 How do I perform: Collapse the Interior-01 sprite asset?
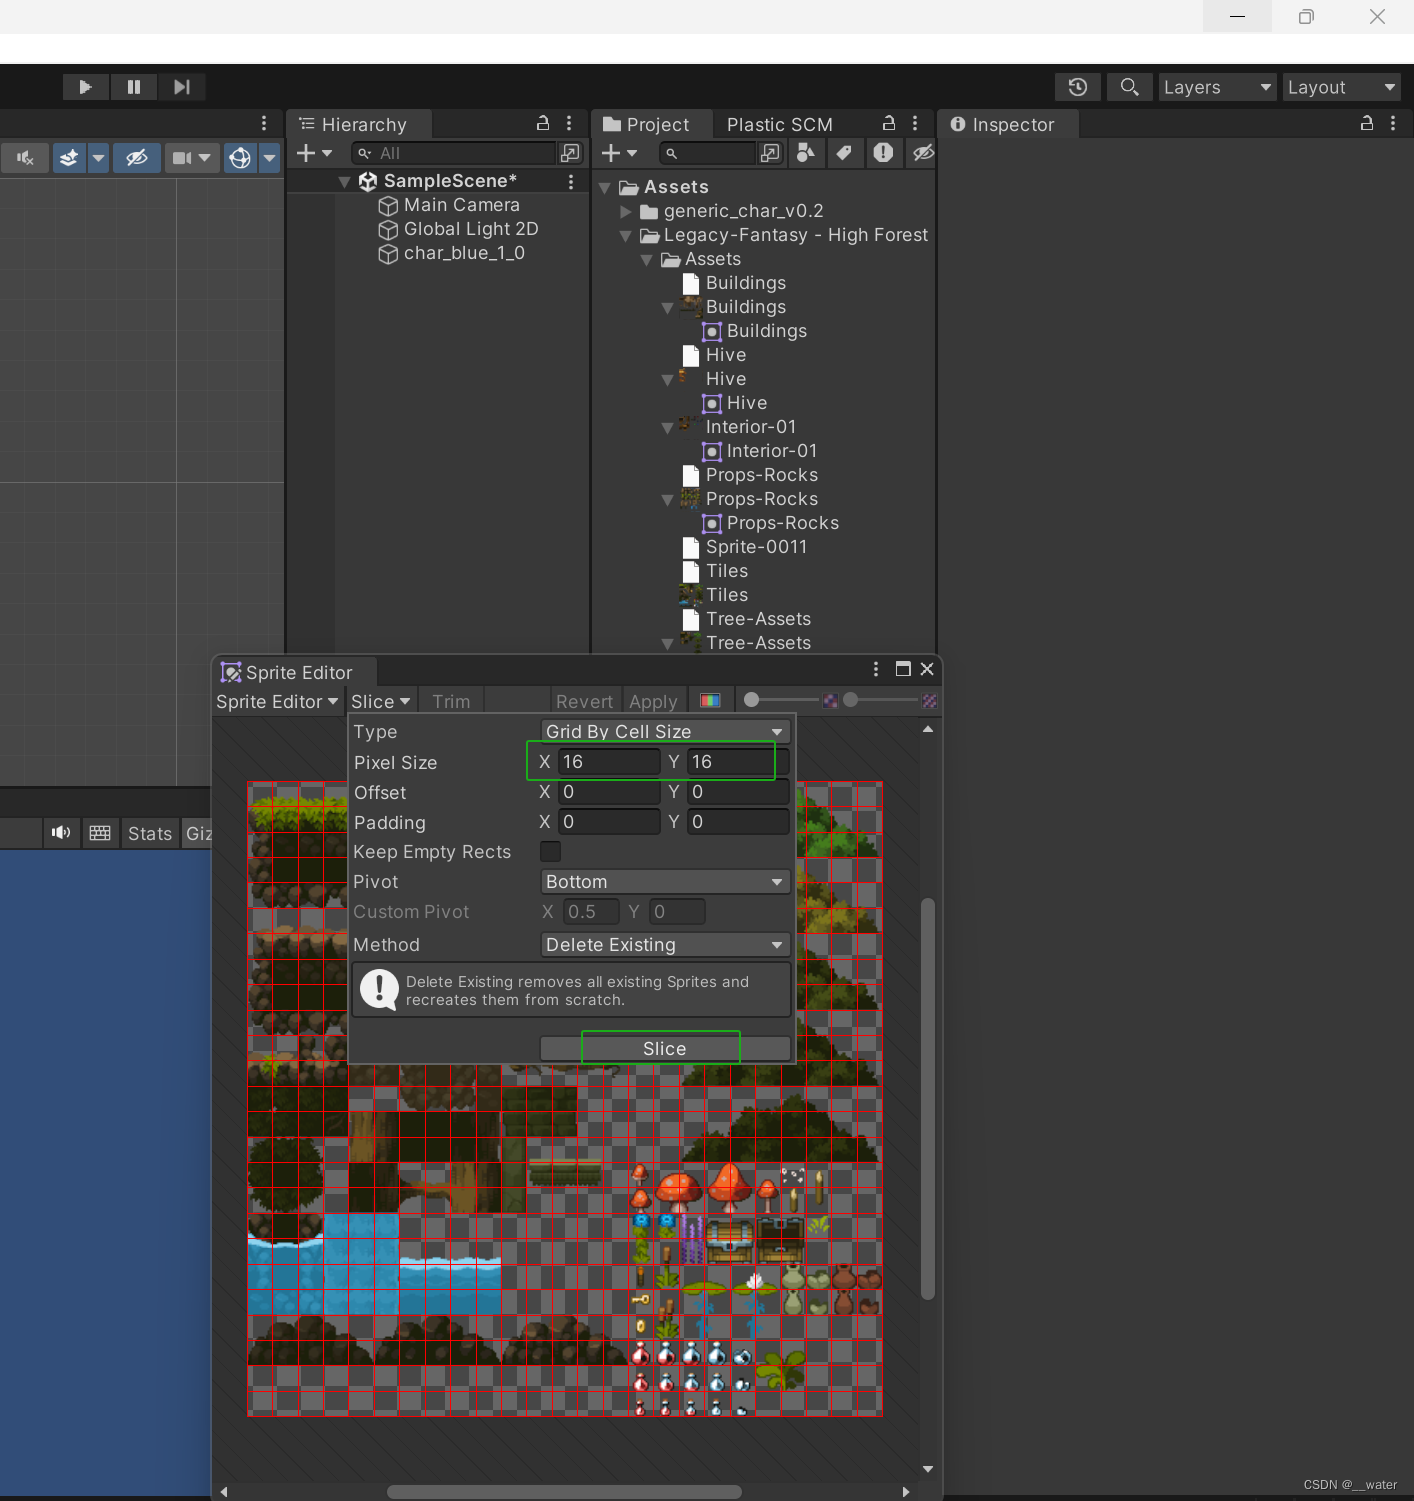(668, 427)
